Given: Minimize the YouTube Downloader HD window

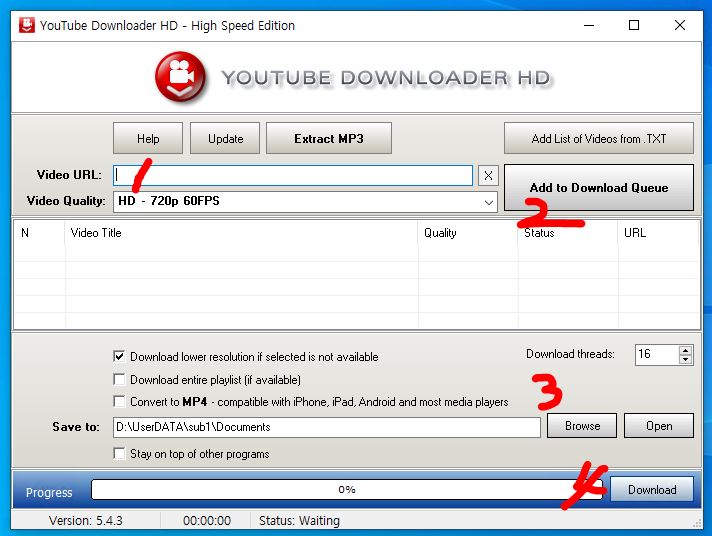Looking at the screenshot, I should (x=589, y=25).
